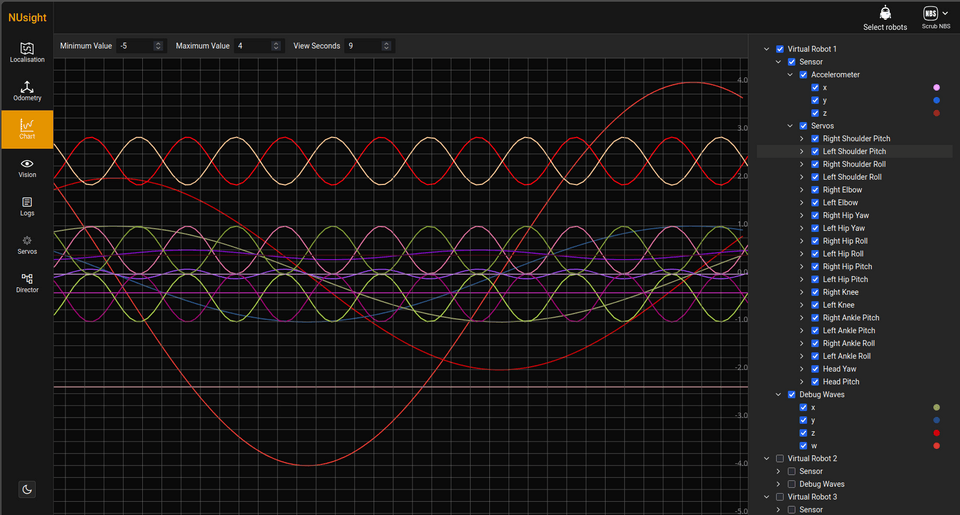Image resolution: width=960 pixels, height=515 pixels.
Task: Change color of Debug Waves z swatch
Action: (x=936, y=433)
